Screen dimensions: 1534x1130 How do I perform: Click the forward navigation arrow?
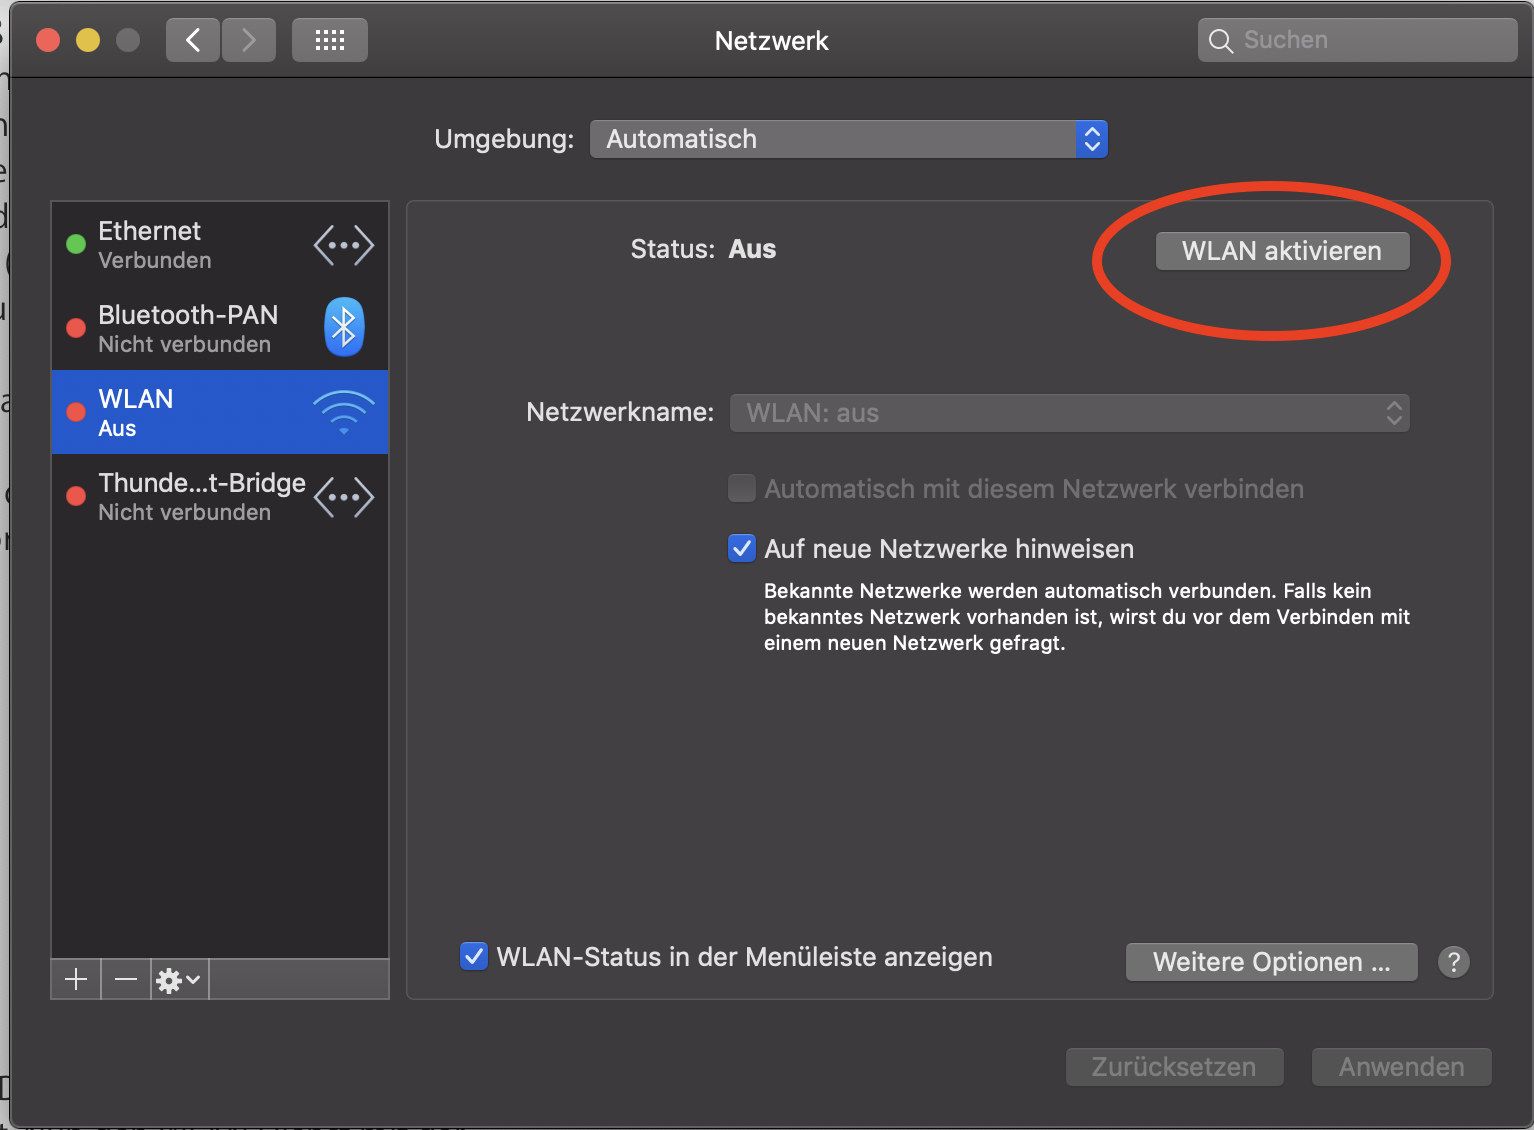pos(249,40)
